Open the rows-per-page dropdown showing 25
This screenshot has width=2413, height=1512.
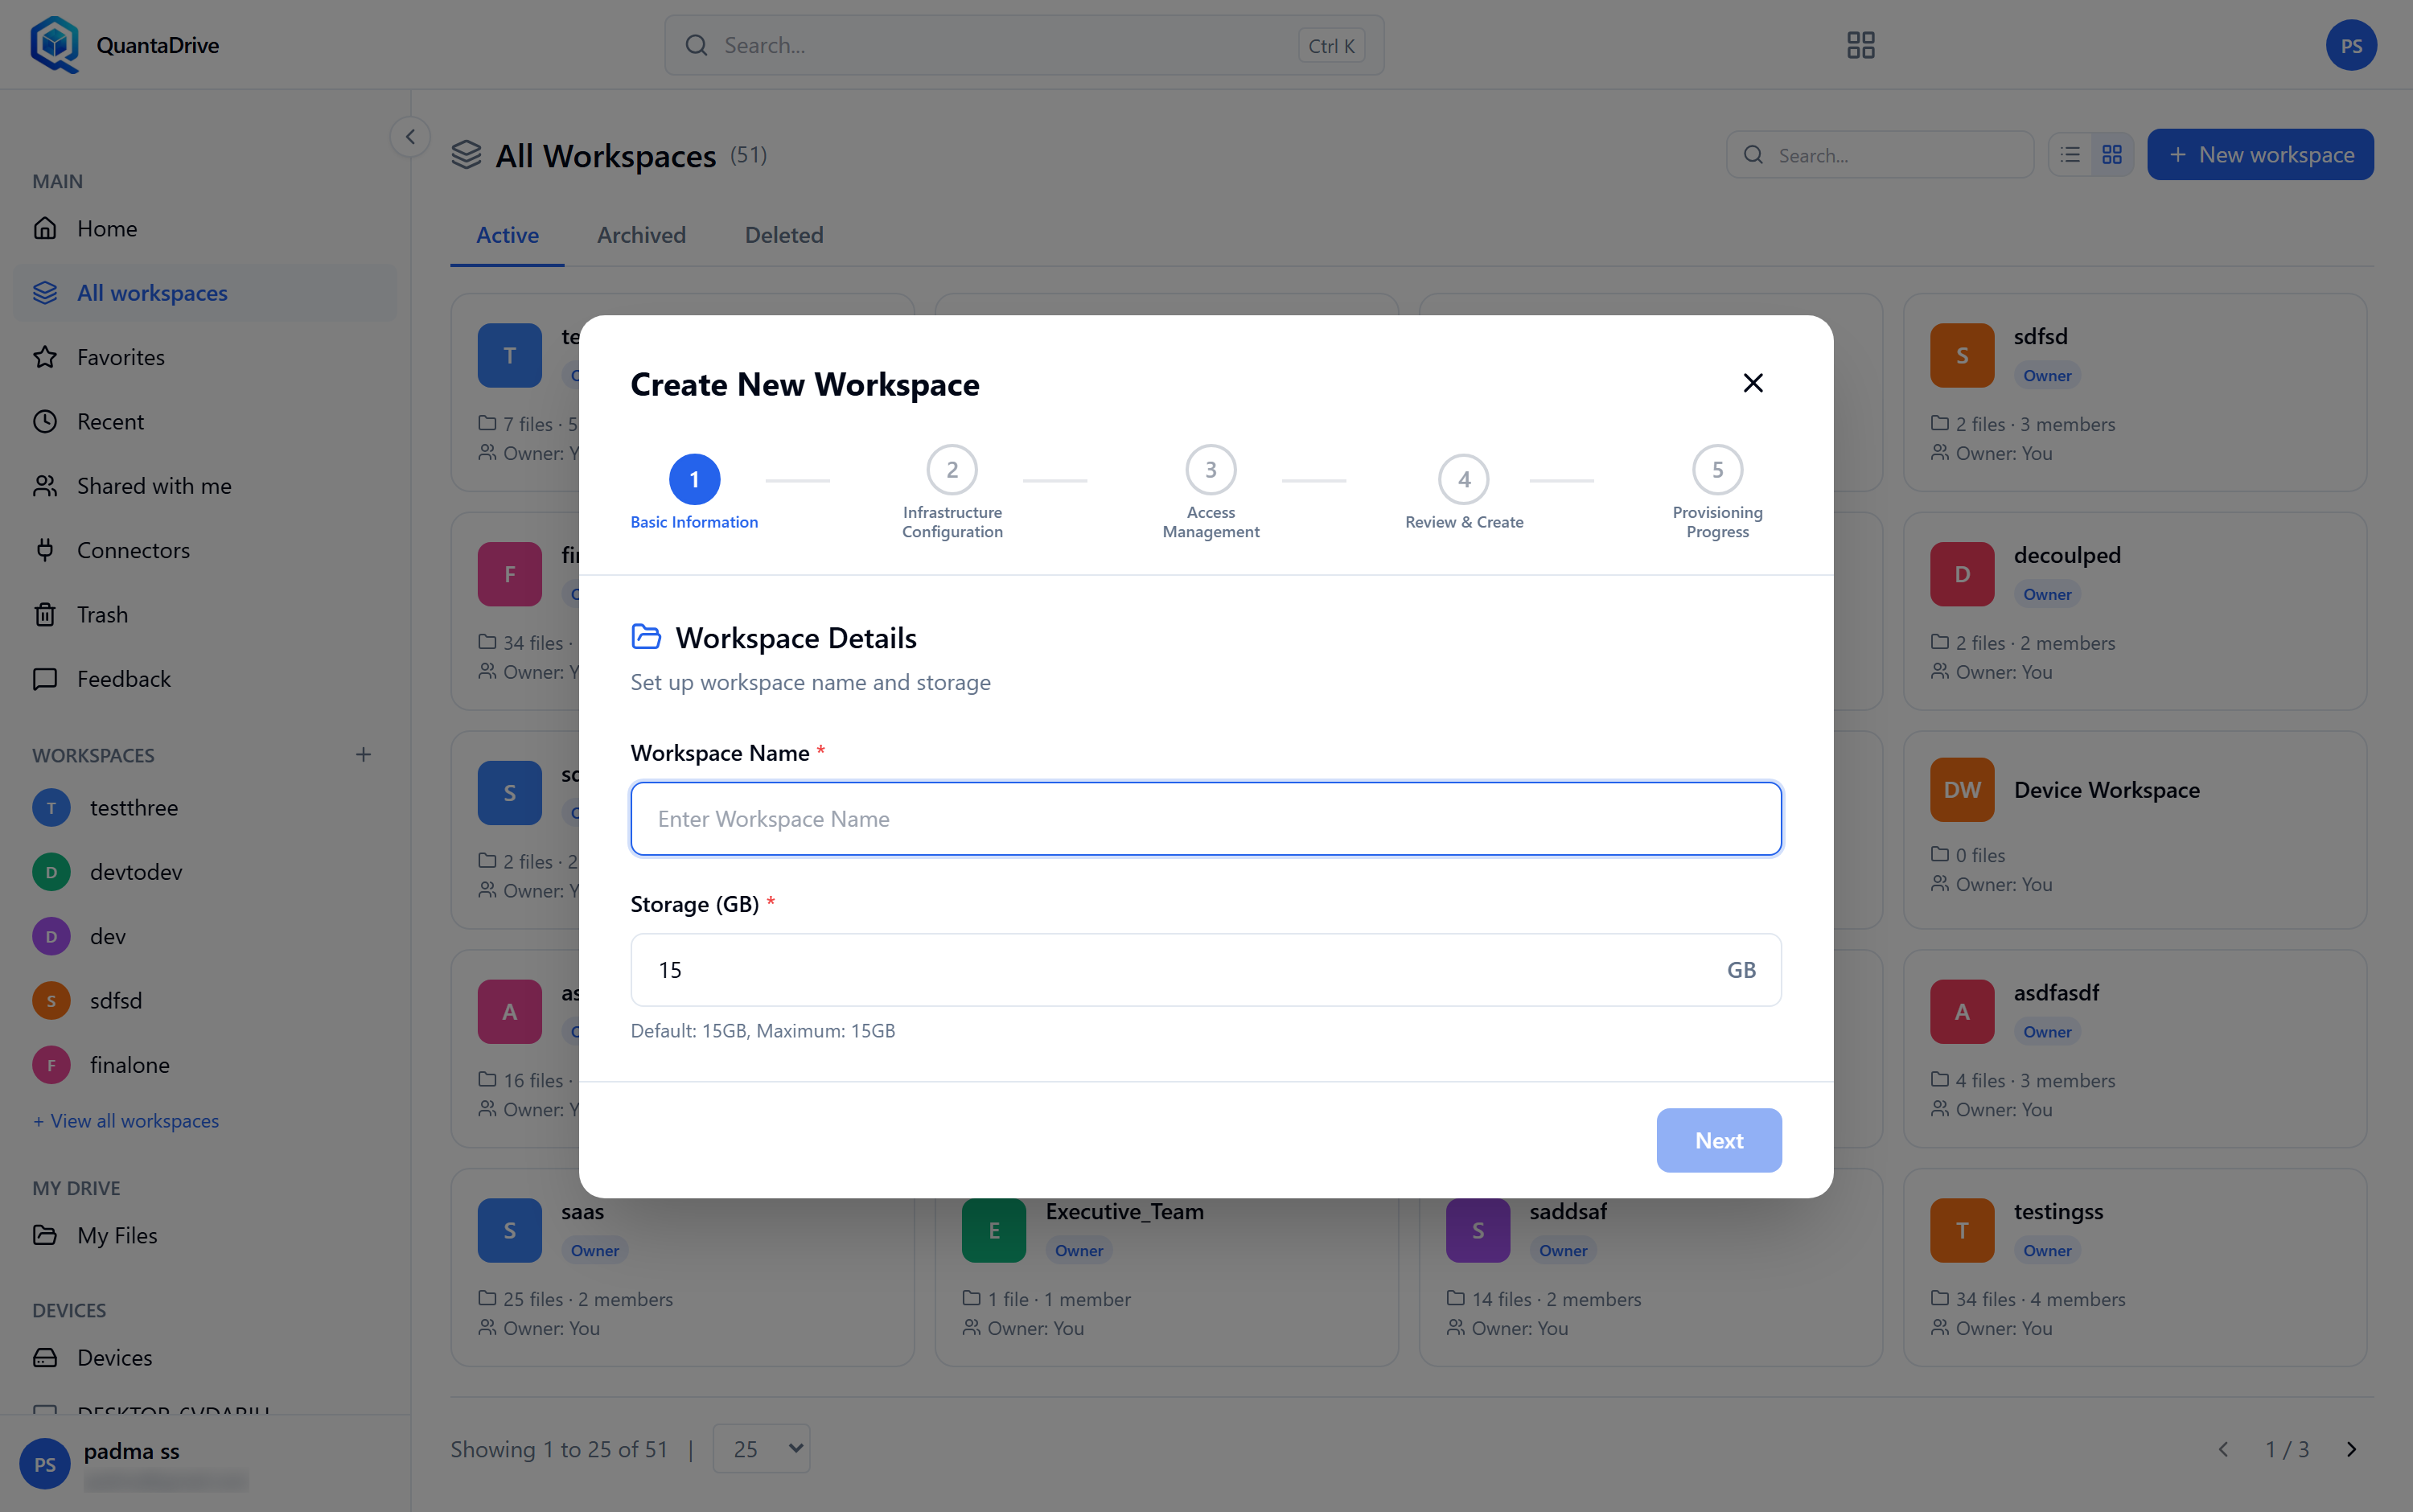pyautogui.click(x=761, y=1449)
